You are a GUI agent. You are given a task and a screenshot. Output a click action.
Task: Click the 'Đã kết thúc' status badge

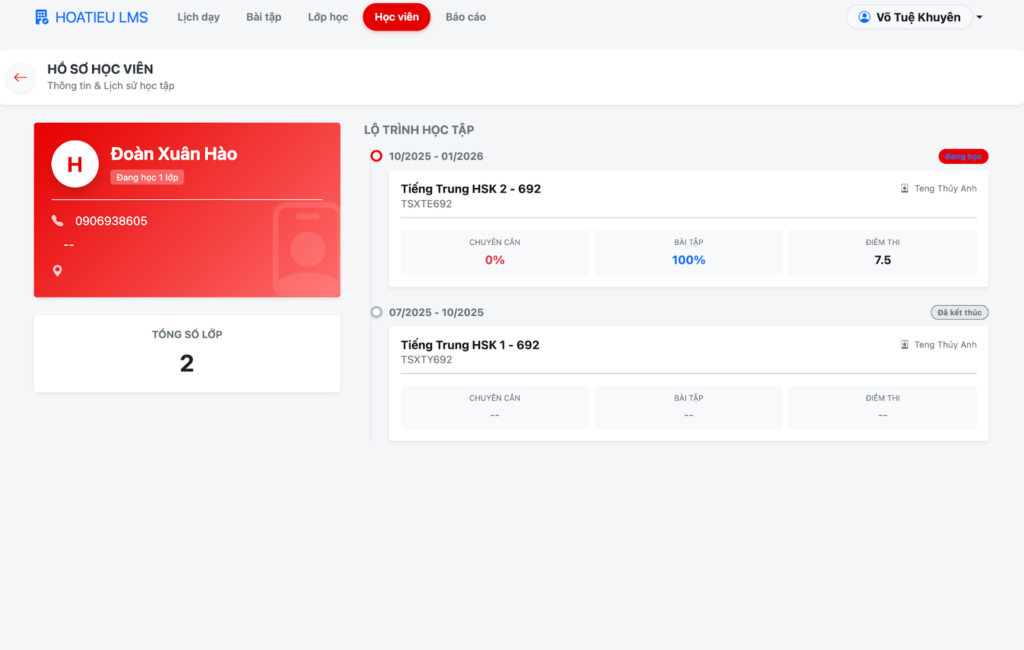[959, 312]
